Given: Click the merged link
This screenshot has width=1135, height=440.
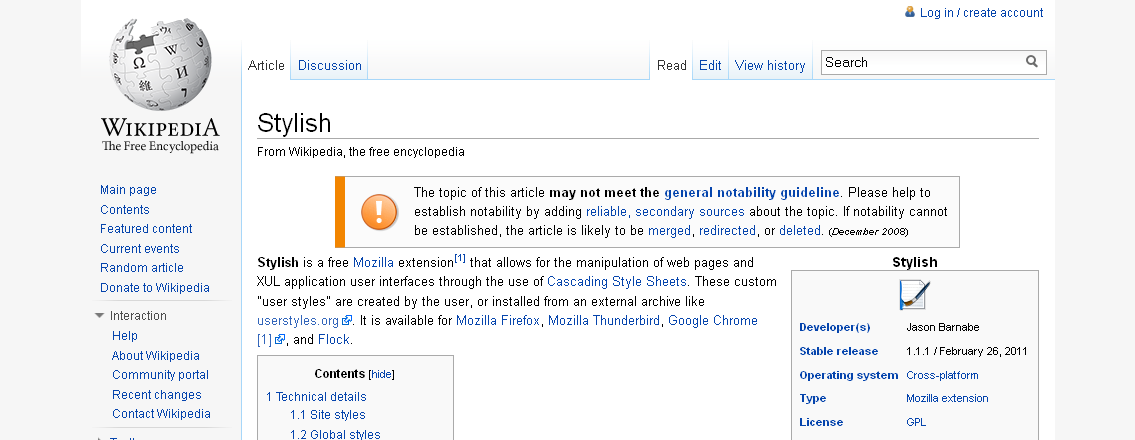Looking at the screenshot, I should click(x=670, y=231).
